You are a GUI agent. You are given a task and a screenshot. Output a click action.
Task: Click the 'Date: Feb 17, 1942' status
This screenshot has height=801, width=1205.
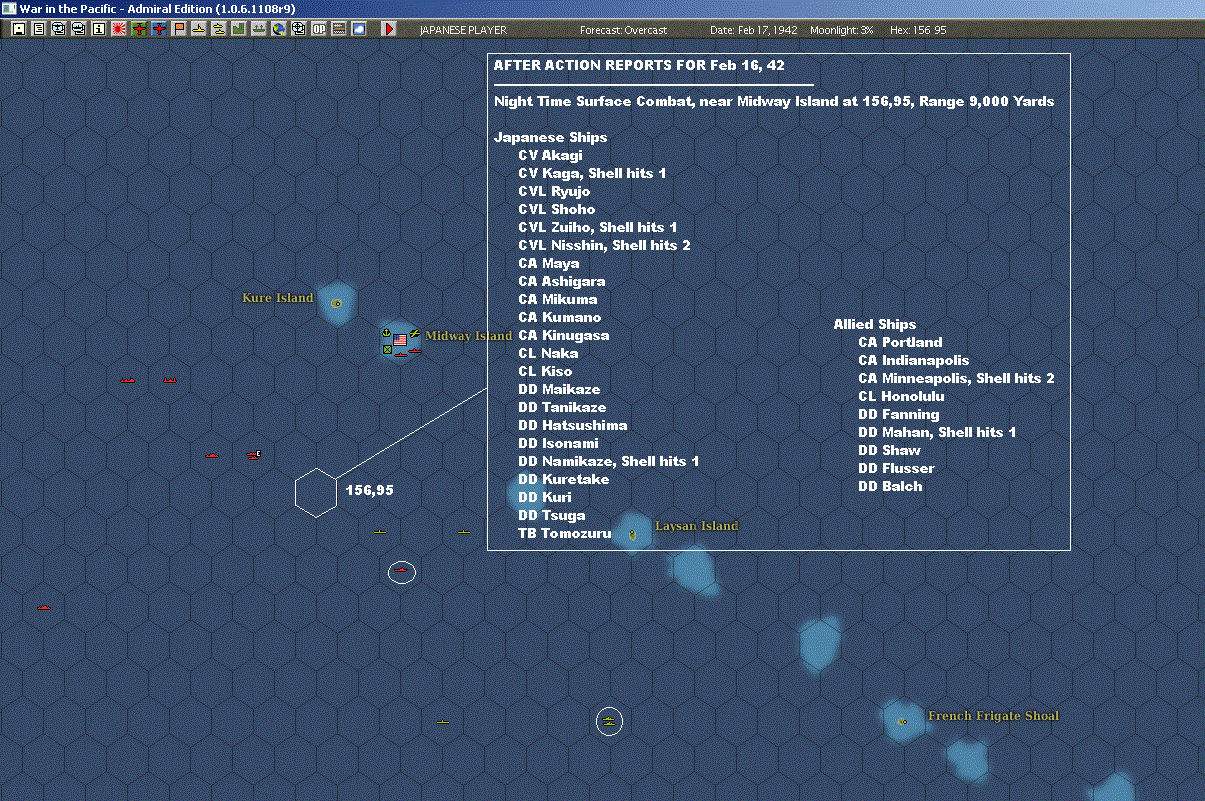(x=754, y=30)
